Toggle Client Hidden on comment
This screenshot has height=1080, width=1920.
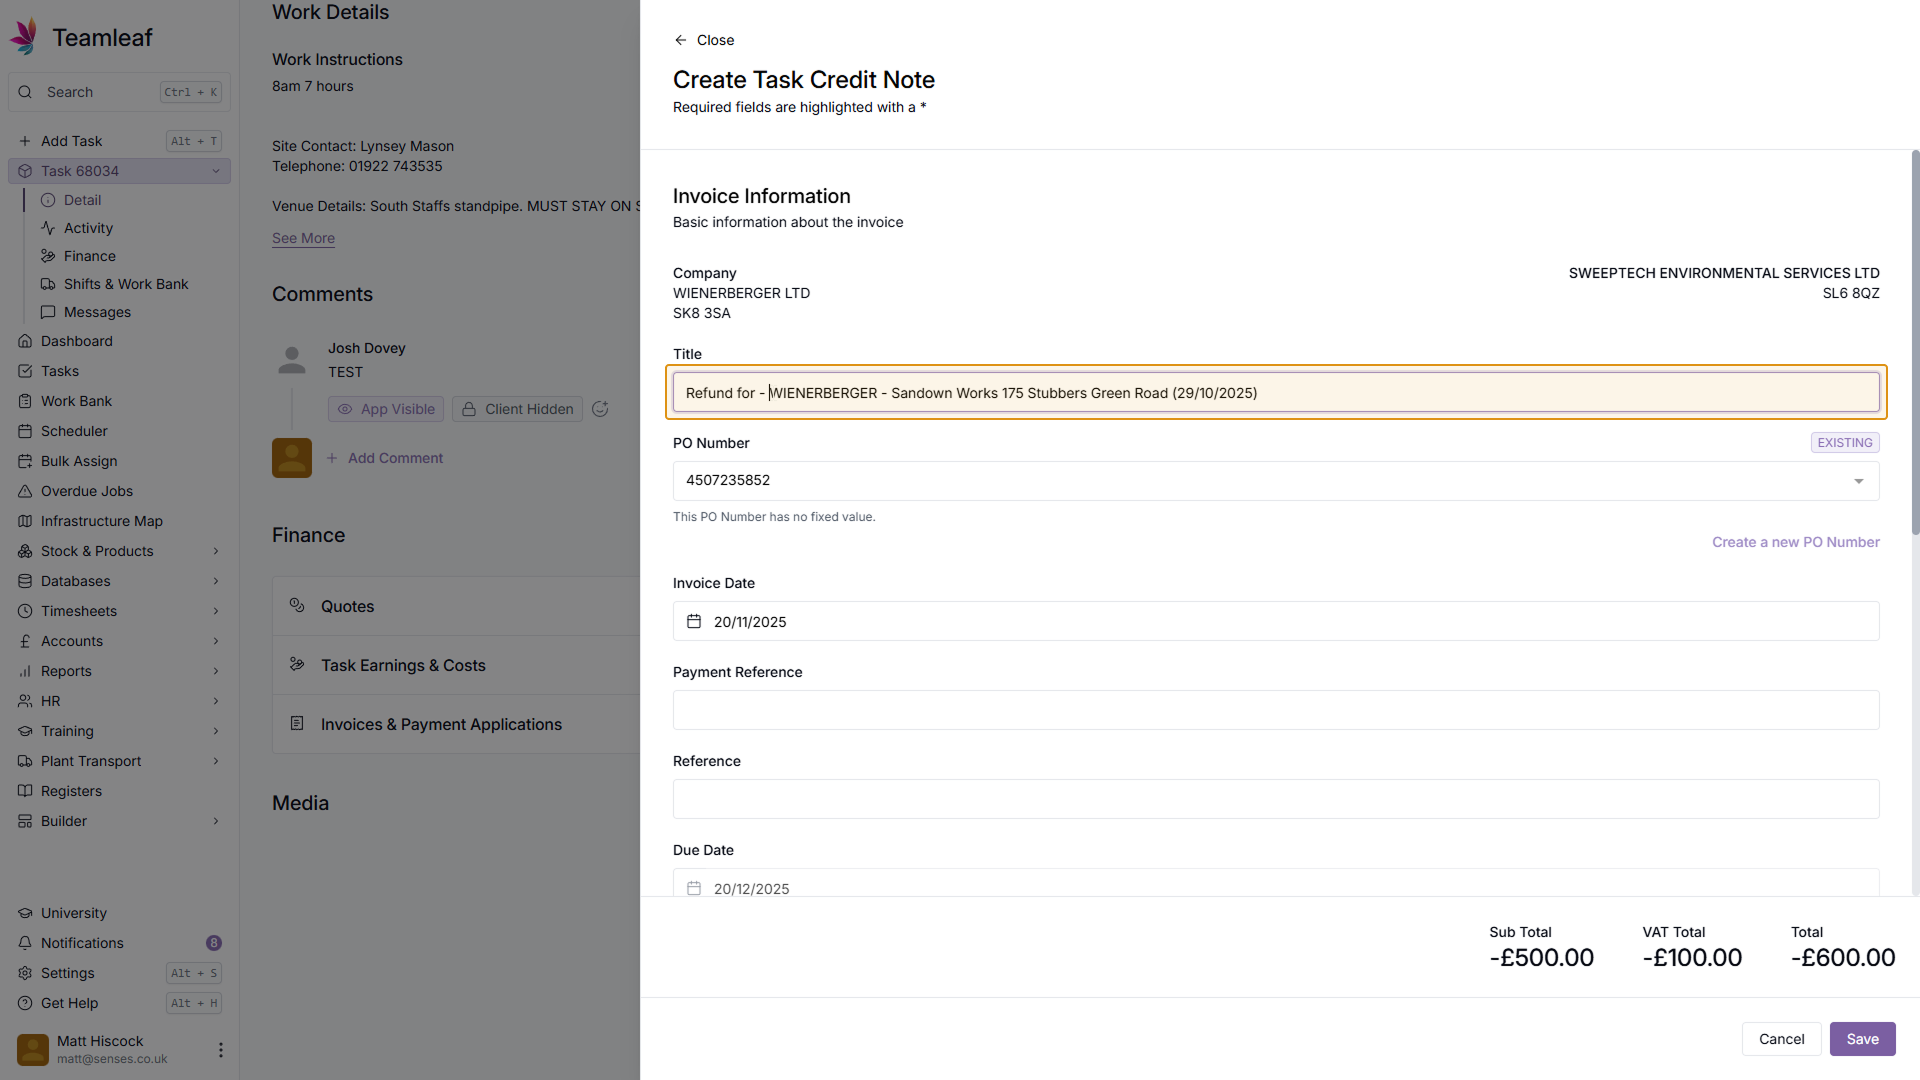click(x=517, y=409)
